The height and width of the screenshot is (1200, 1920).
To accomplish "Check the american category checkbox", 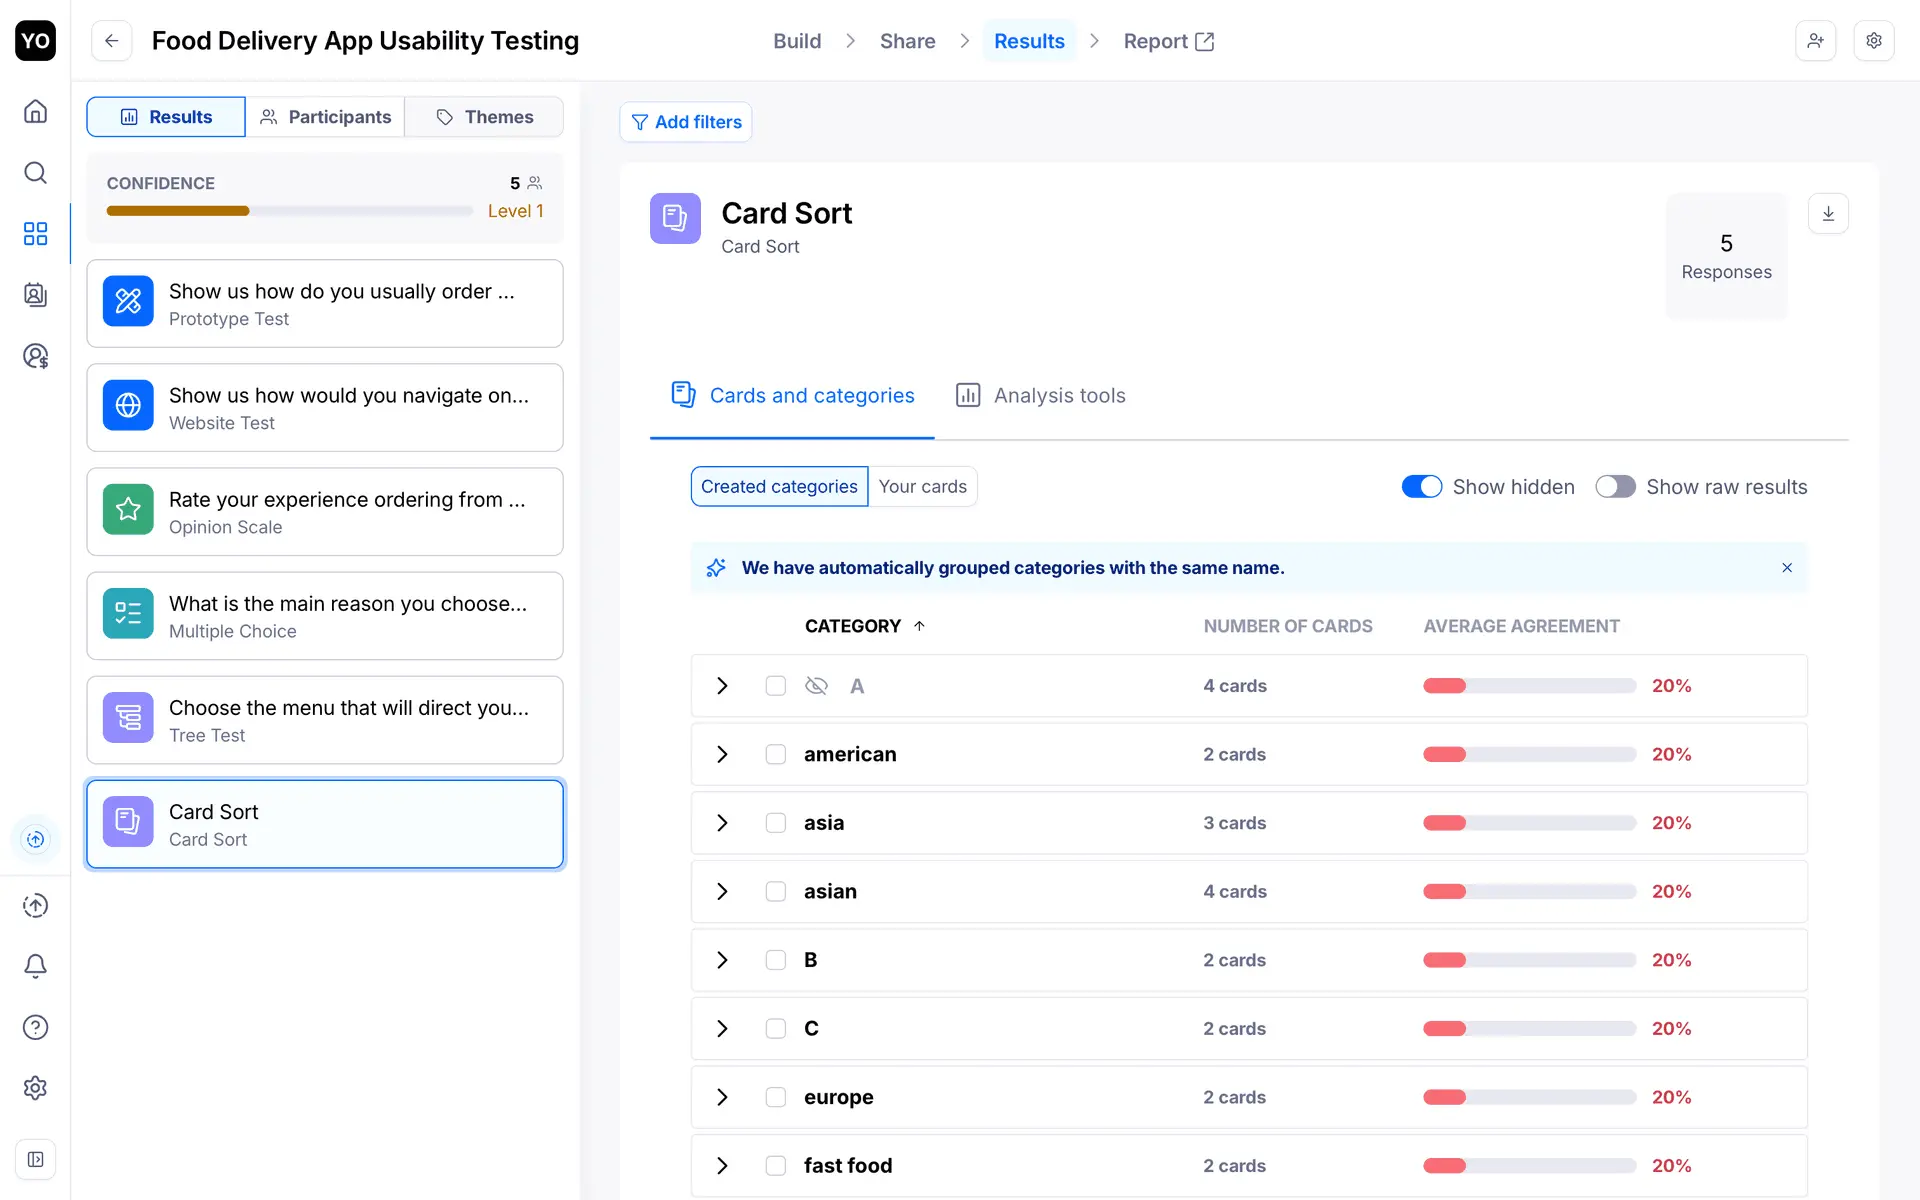I will (x=775, y=754).
